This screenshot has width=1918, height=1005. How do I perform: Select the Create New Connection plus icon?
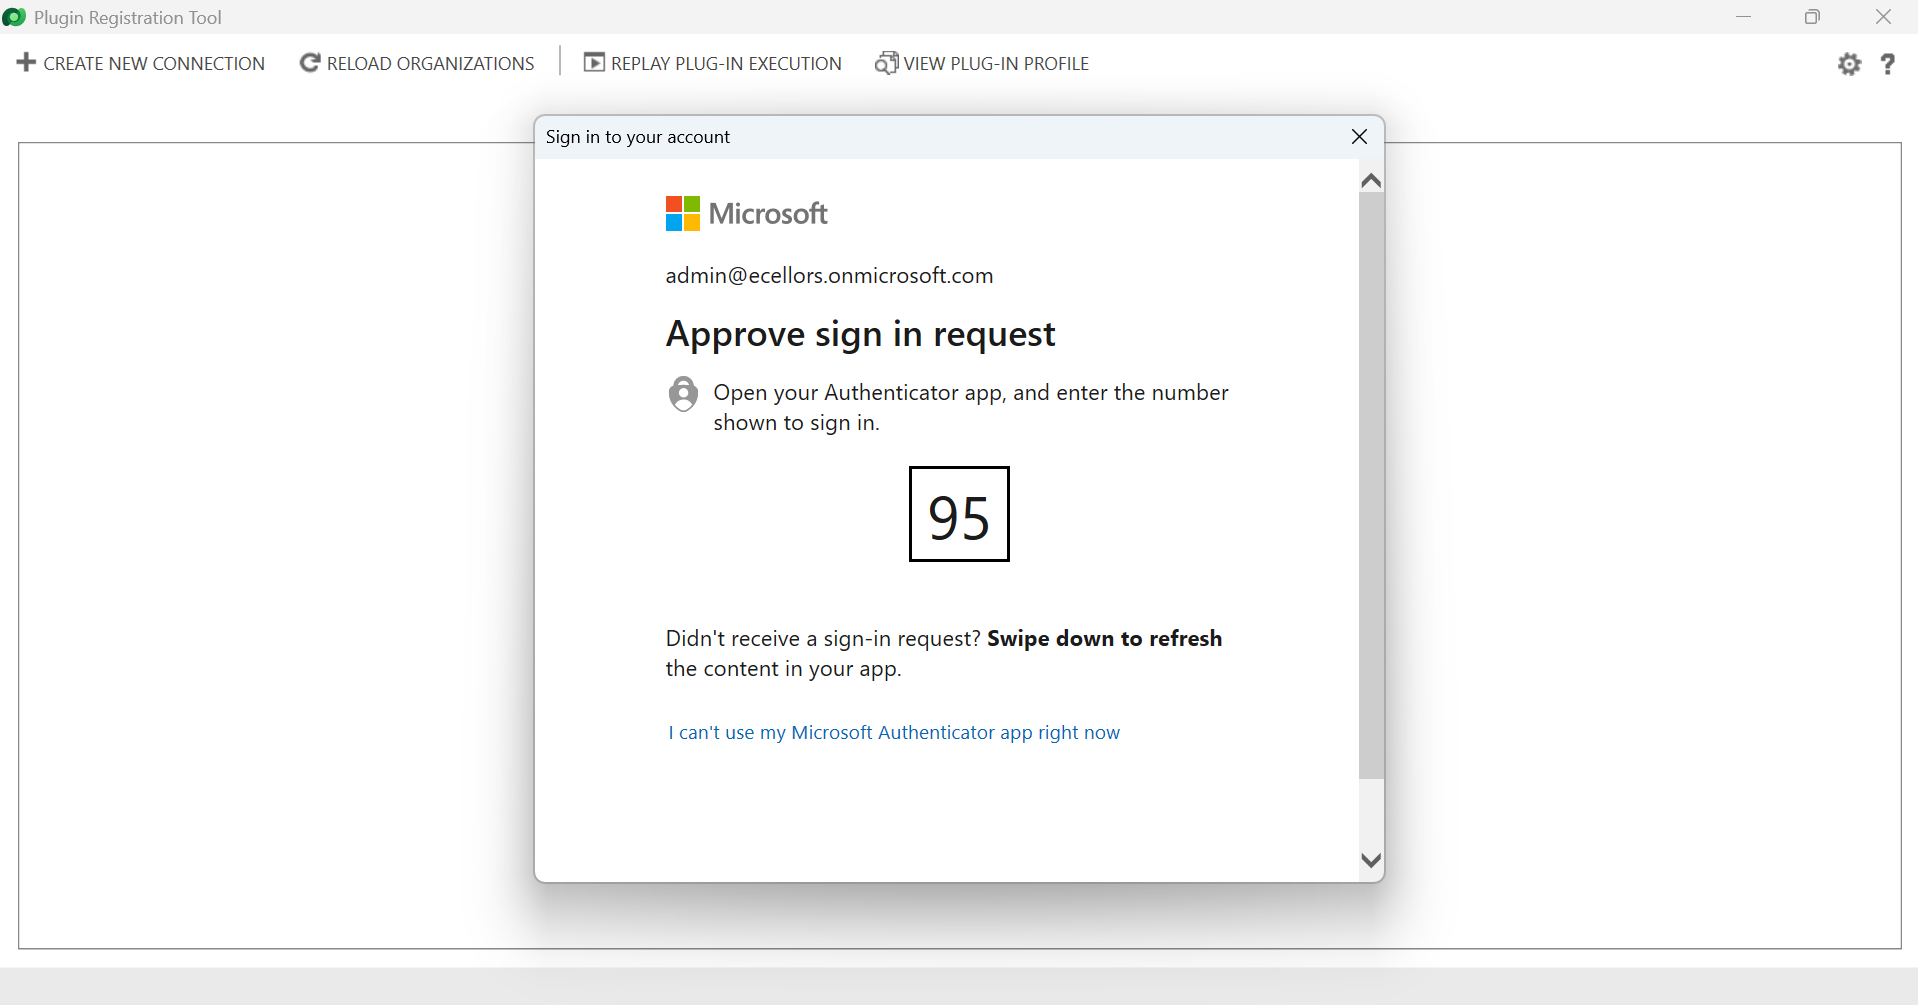(x=25, y=62)
